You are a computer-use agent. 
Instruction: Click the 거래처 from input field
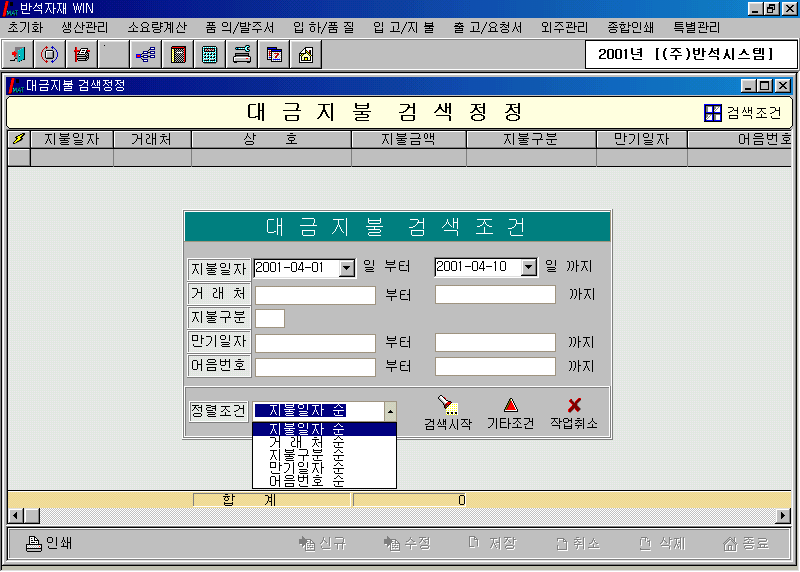(315, 295)
